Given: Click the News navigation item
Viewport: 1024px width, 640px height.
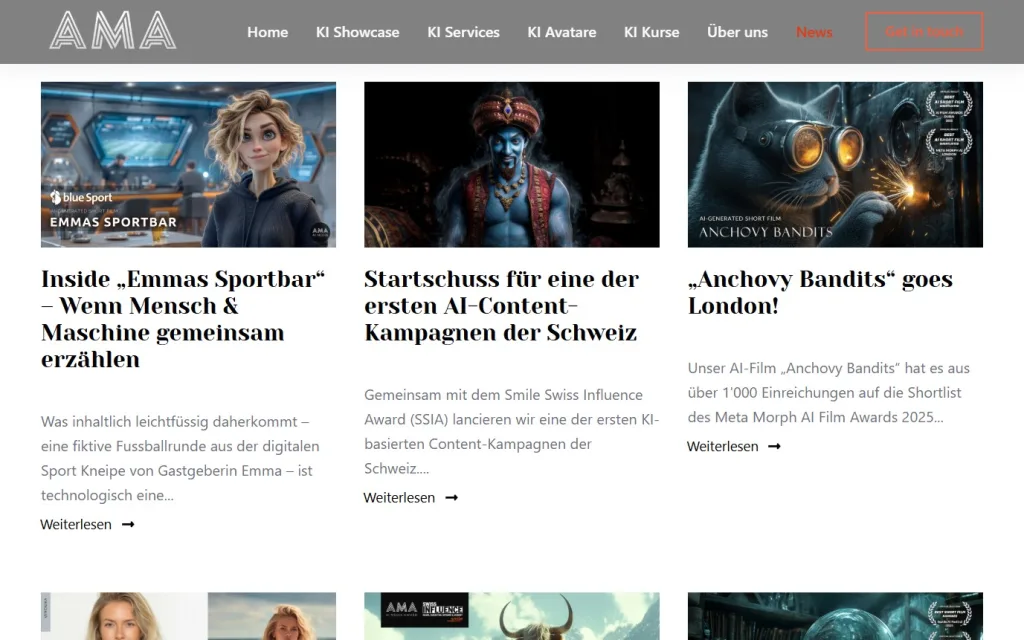Looking at the screenshot, I should [814, 32].
